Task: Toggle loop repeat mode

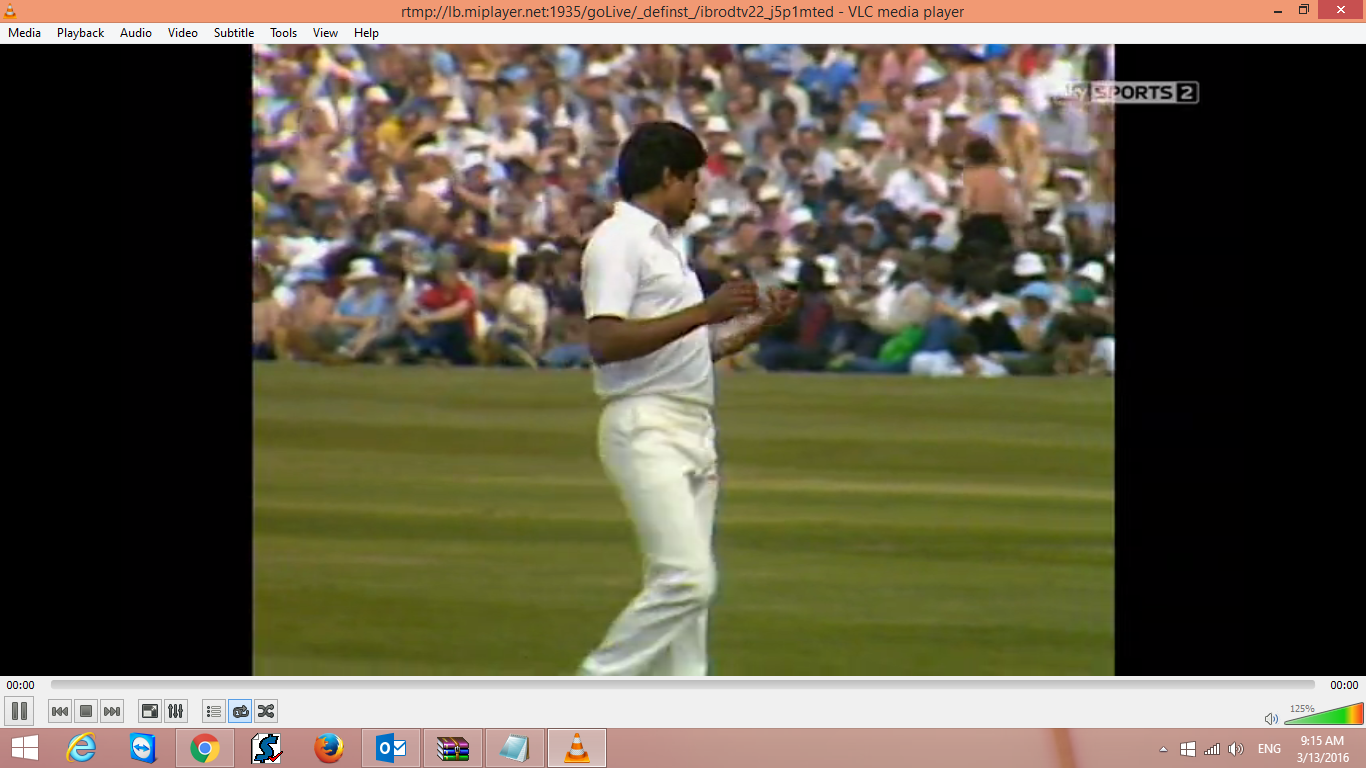Action: point(240,711)
